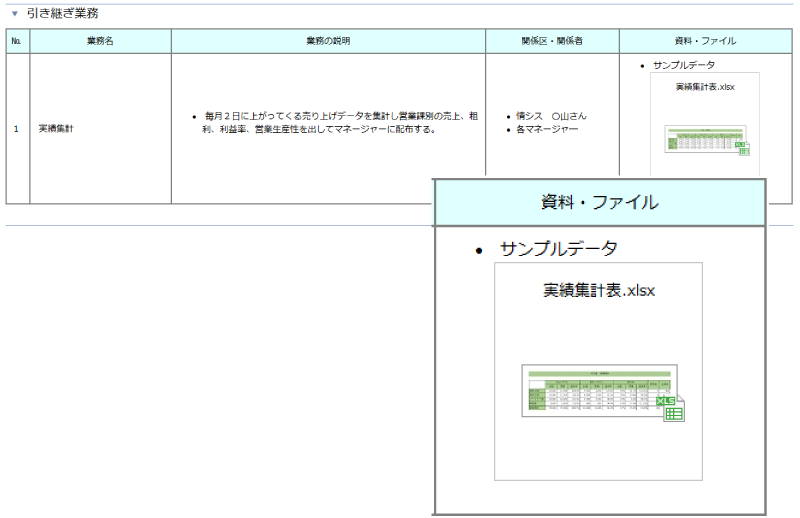Click the No. column header
Viewport: 800px width, 518px height.
18,41
